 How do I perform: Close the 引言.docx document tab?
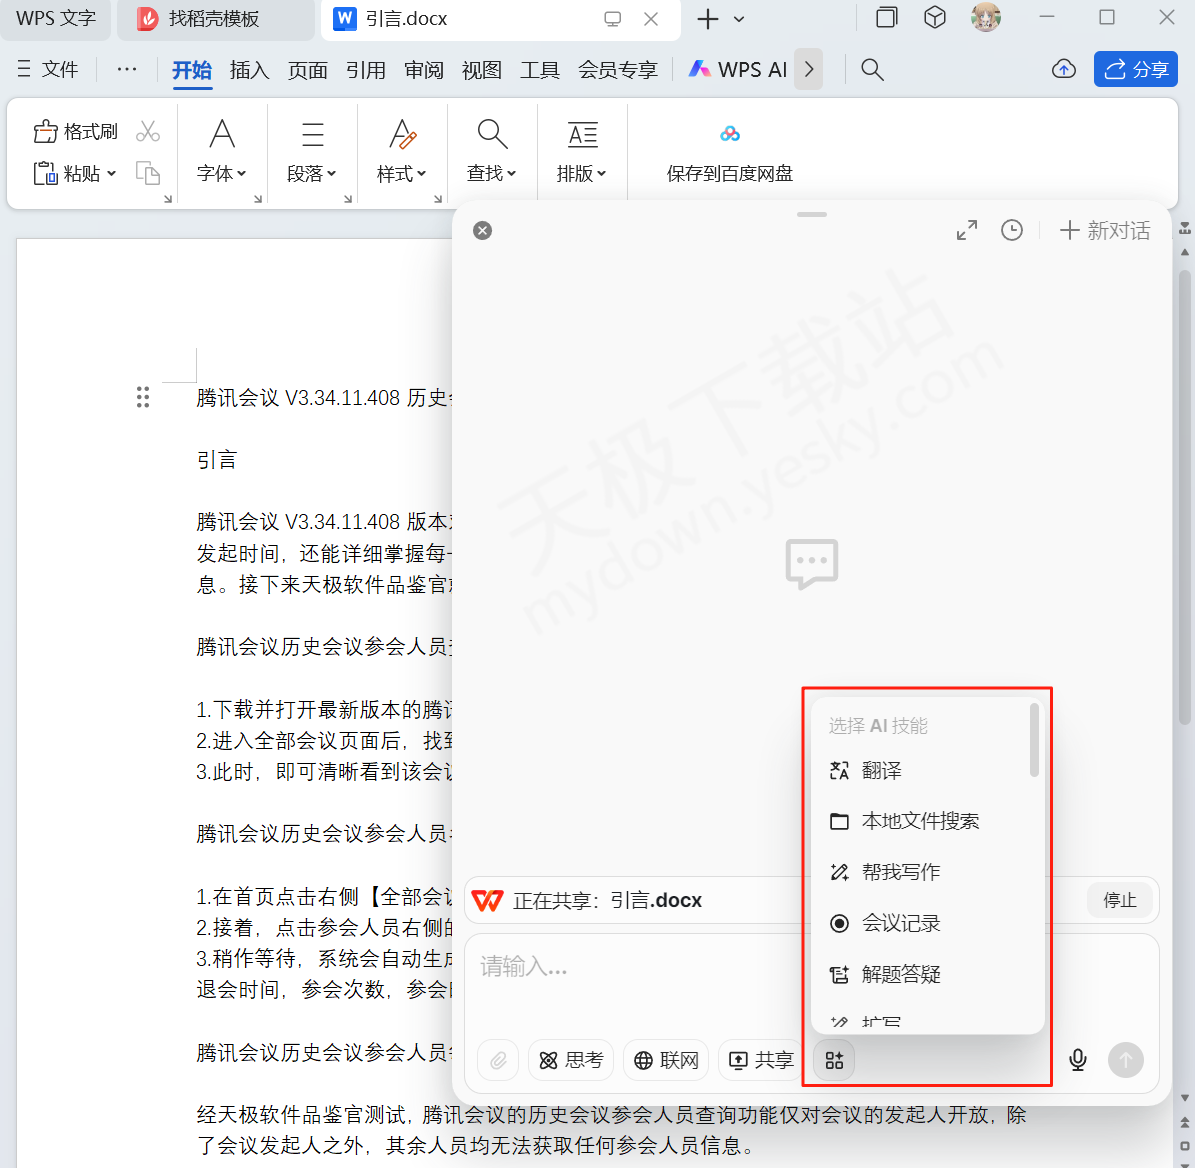(651, 19)
